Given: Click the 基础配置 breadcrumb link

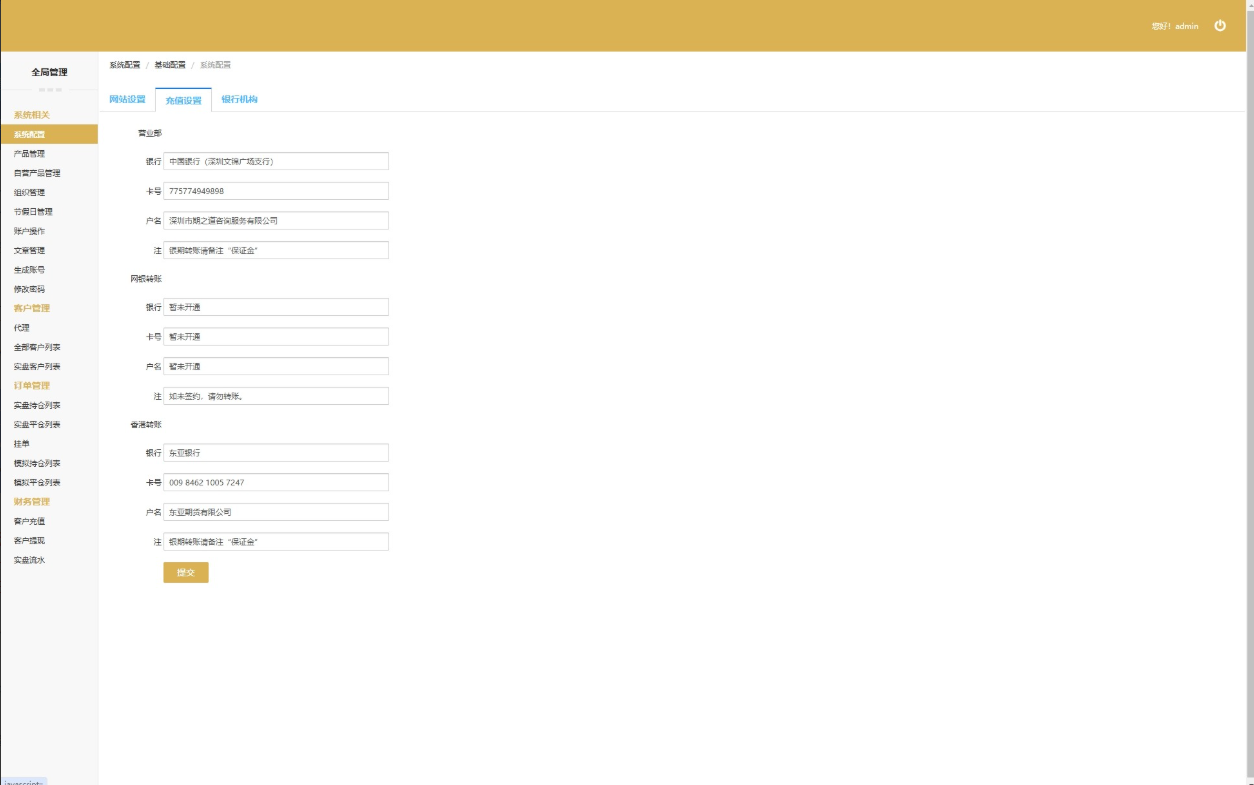Looking at the screenshot, I should pos(169,65).
